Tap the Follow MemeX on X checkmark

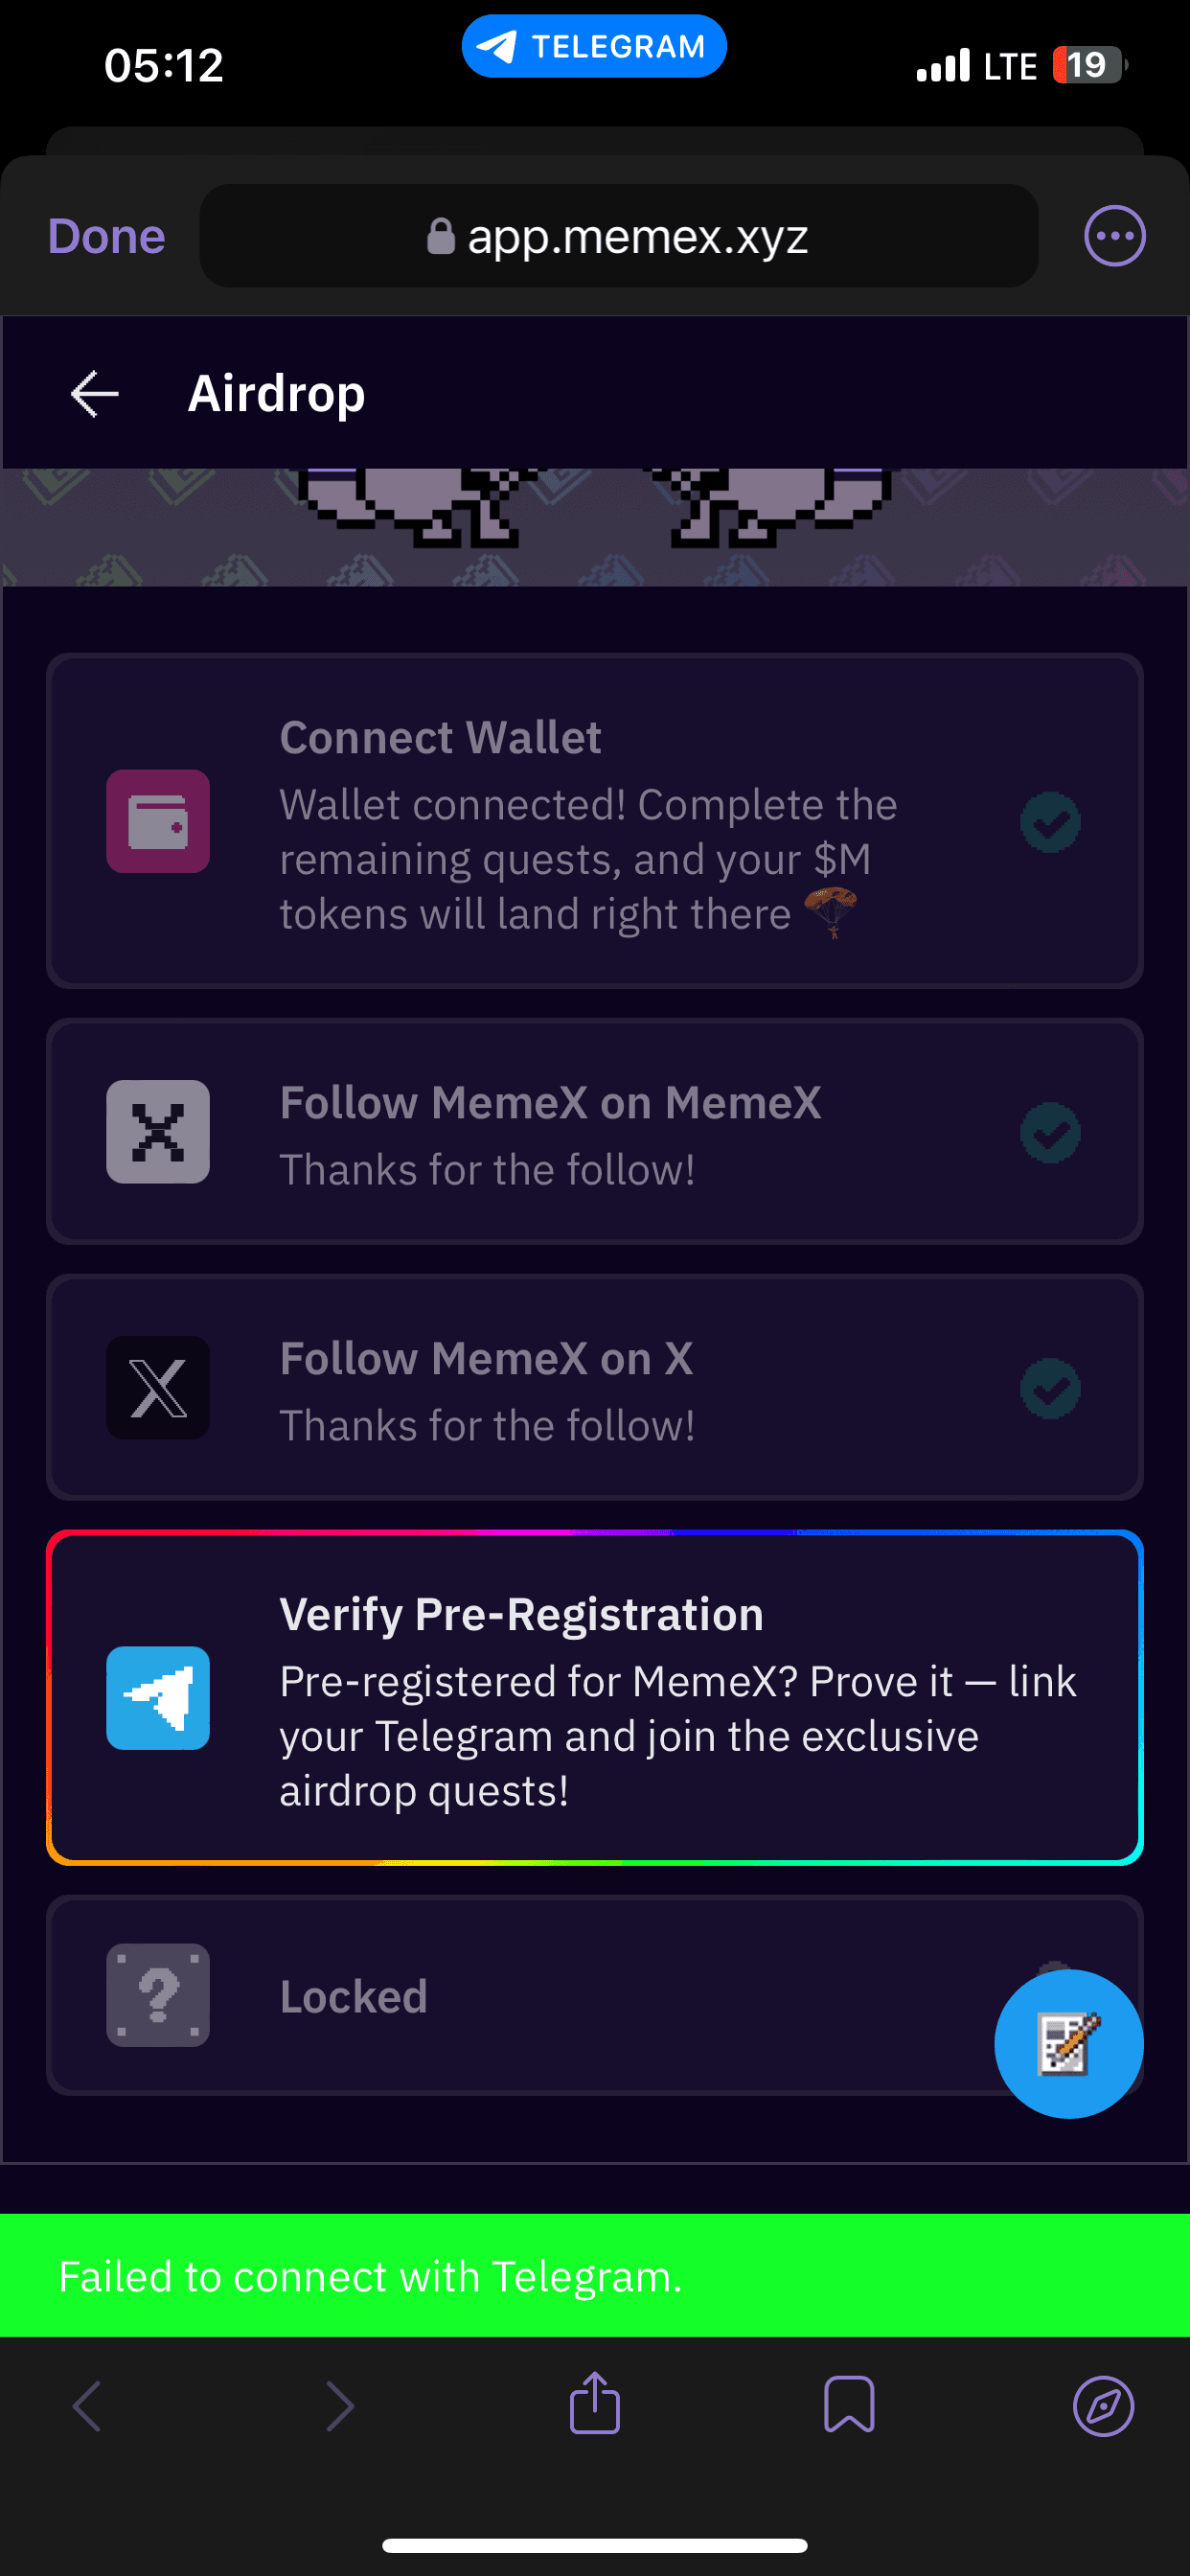(1050, 1389)
